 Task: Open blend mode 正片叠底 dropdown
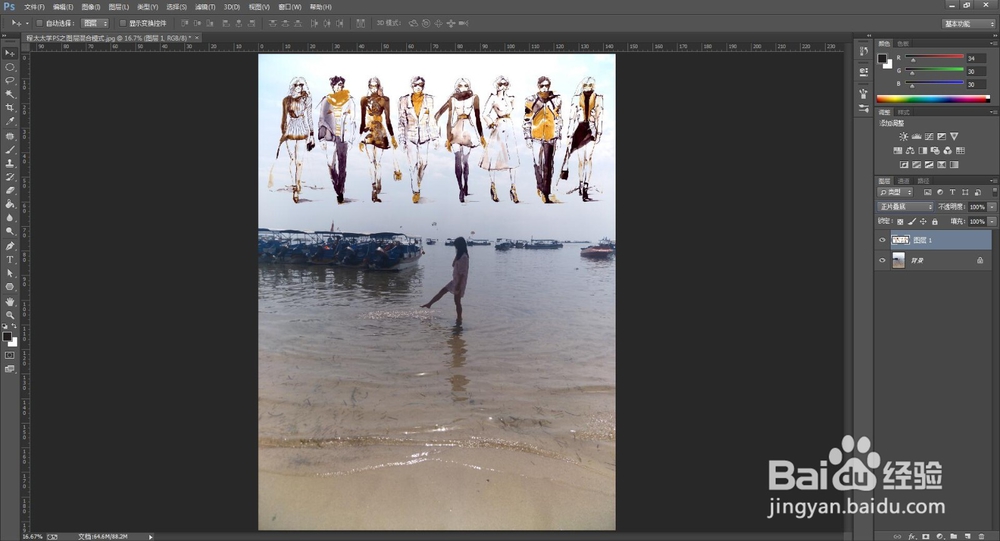(x=906, y=207)
